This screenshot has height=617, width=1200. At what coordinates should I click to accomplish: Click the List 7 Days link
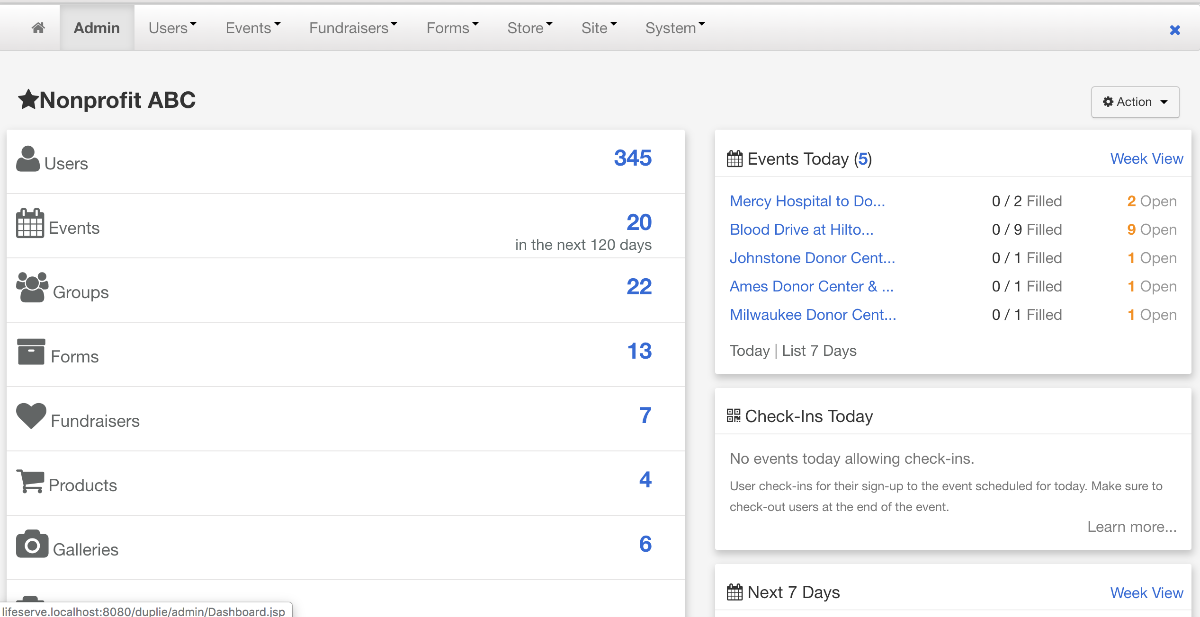(819, 351)
